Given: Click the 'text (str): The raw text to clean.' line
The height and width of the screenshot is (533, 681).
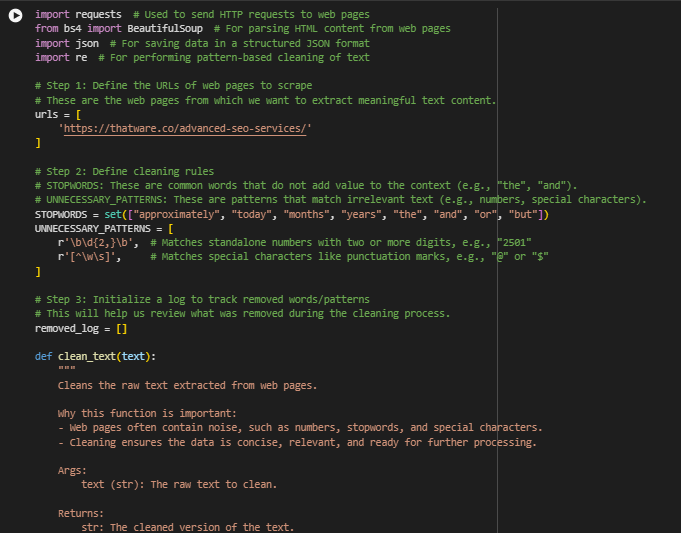Looking at the screenshot, I should pos(179,484).
